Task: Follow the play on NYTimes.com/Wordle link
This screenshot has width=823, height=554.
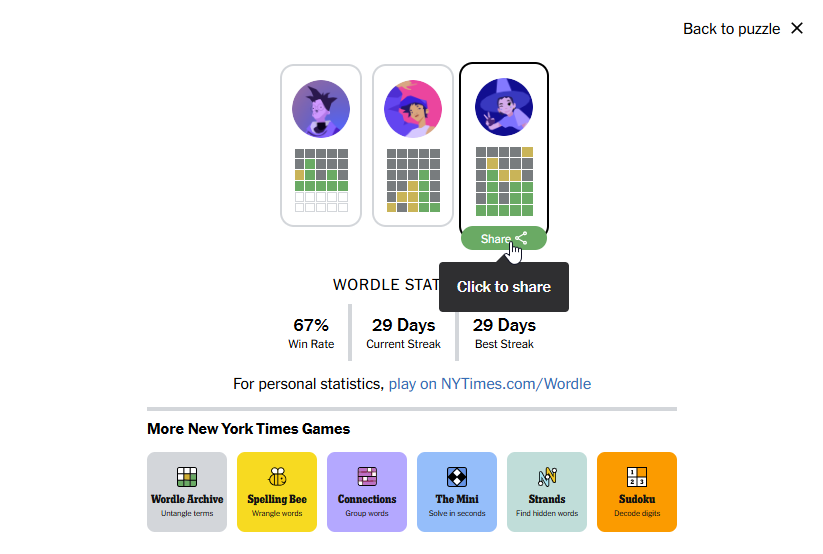Action: click(x=490, y=384)
